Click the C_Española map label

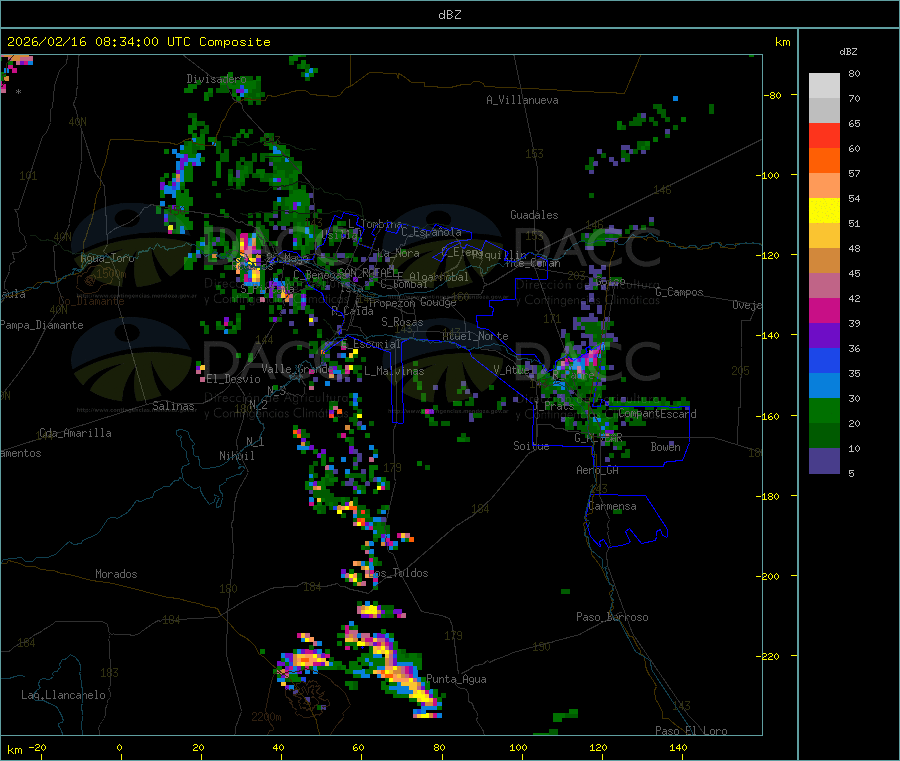(x=431, y=232)
